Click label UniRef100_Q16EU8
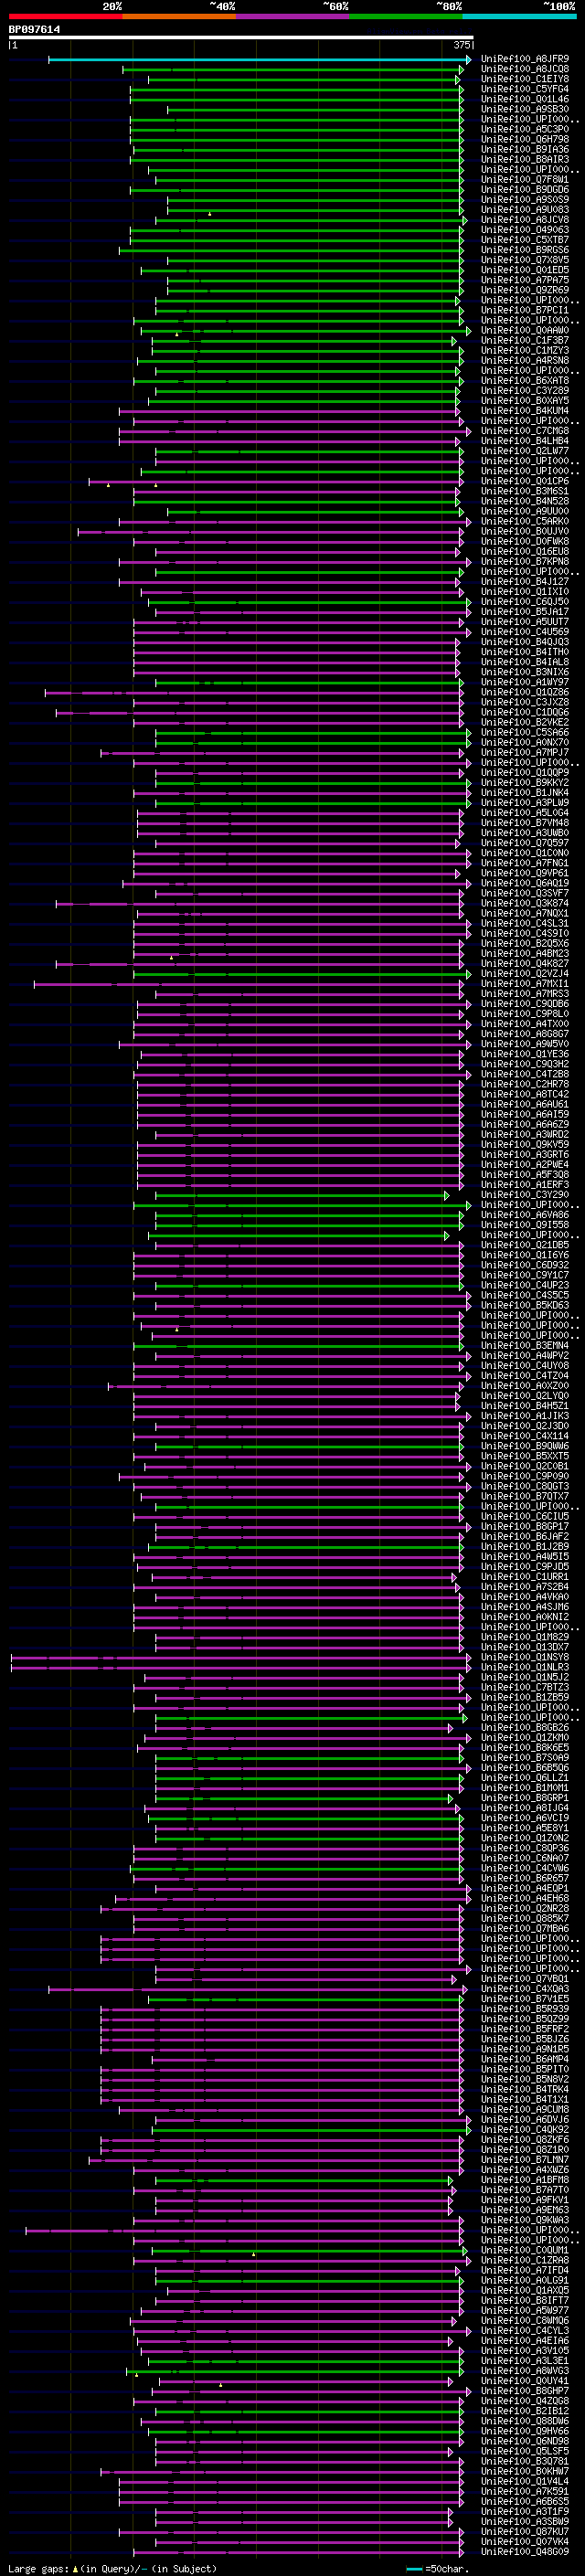The height and width of the screenshot is (2576, 585). pyautogui.click(x=525, y=551)
